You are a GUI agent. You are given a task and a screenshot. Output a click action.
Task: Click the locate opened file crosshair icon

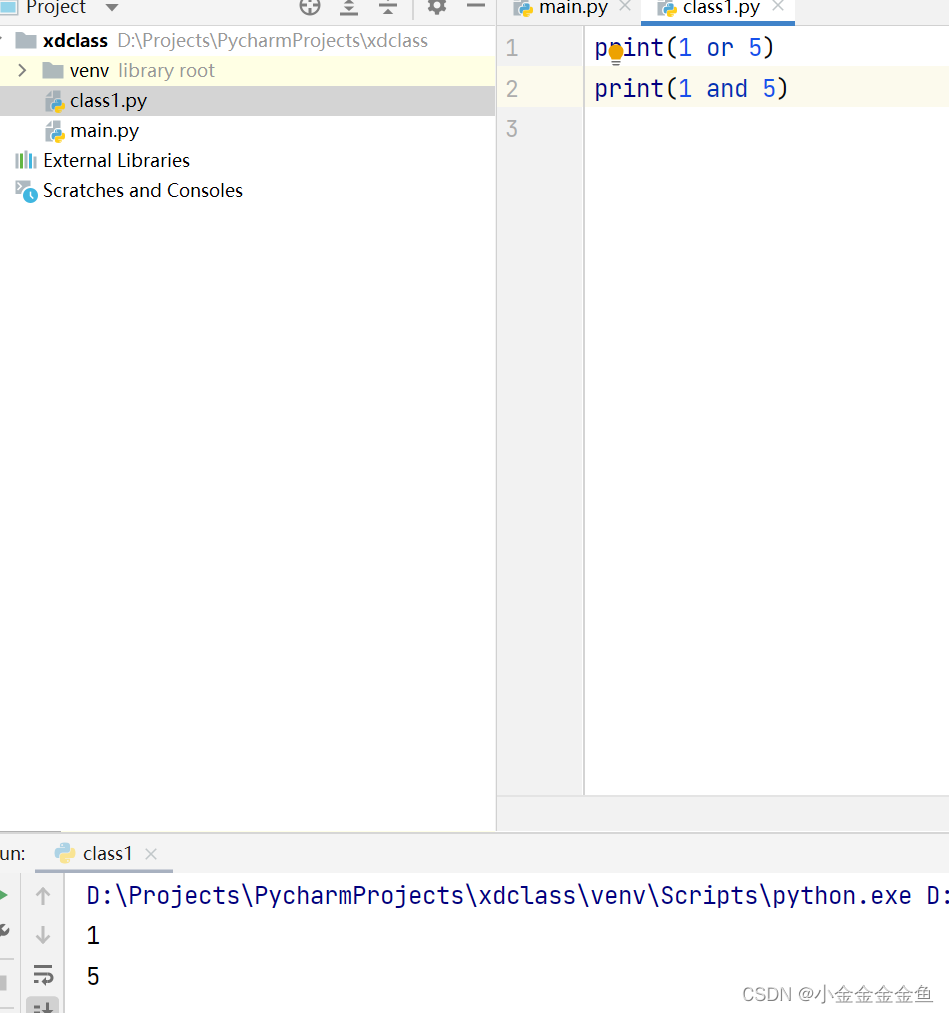[310, 7]
